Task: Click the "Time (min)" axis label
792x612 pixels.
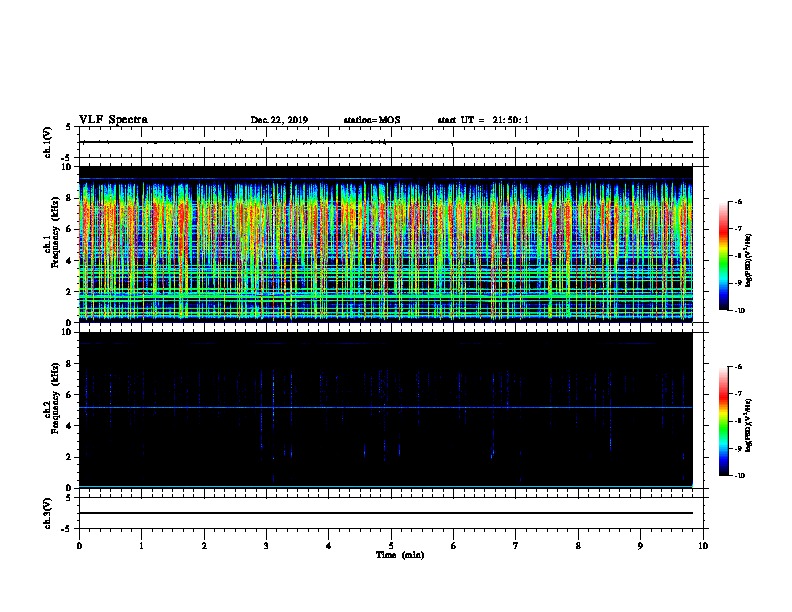Action: [400, 555]
